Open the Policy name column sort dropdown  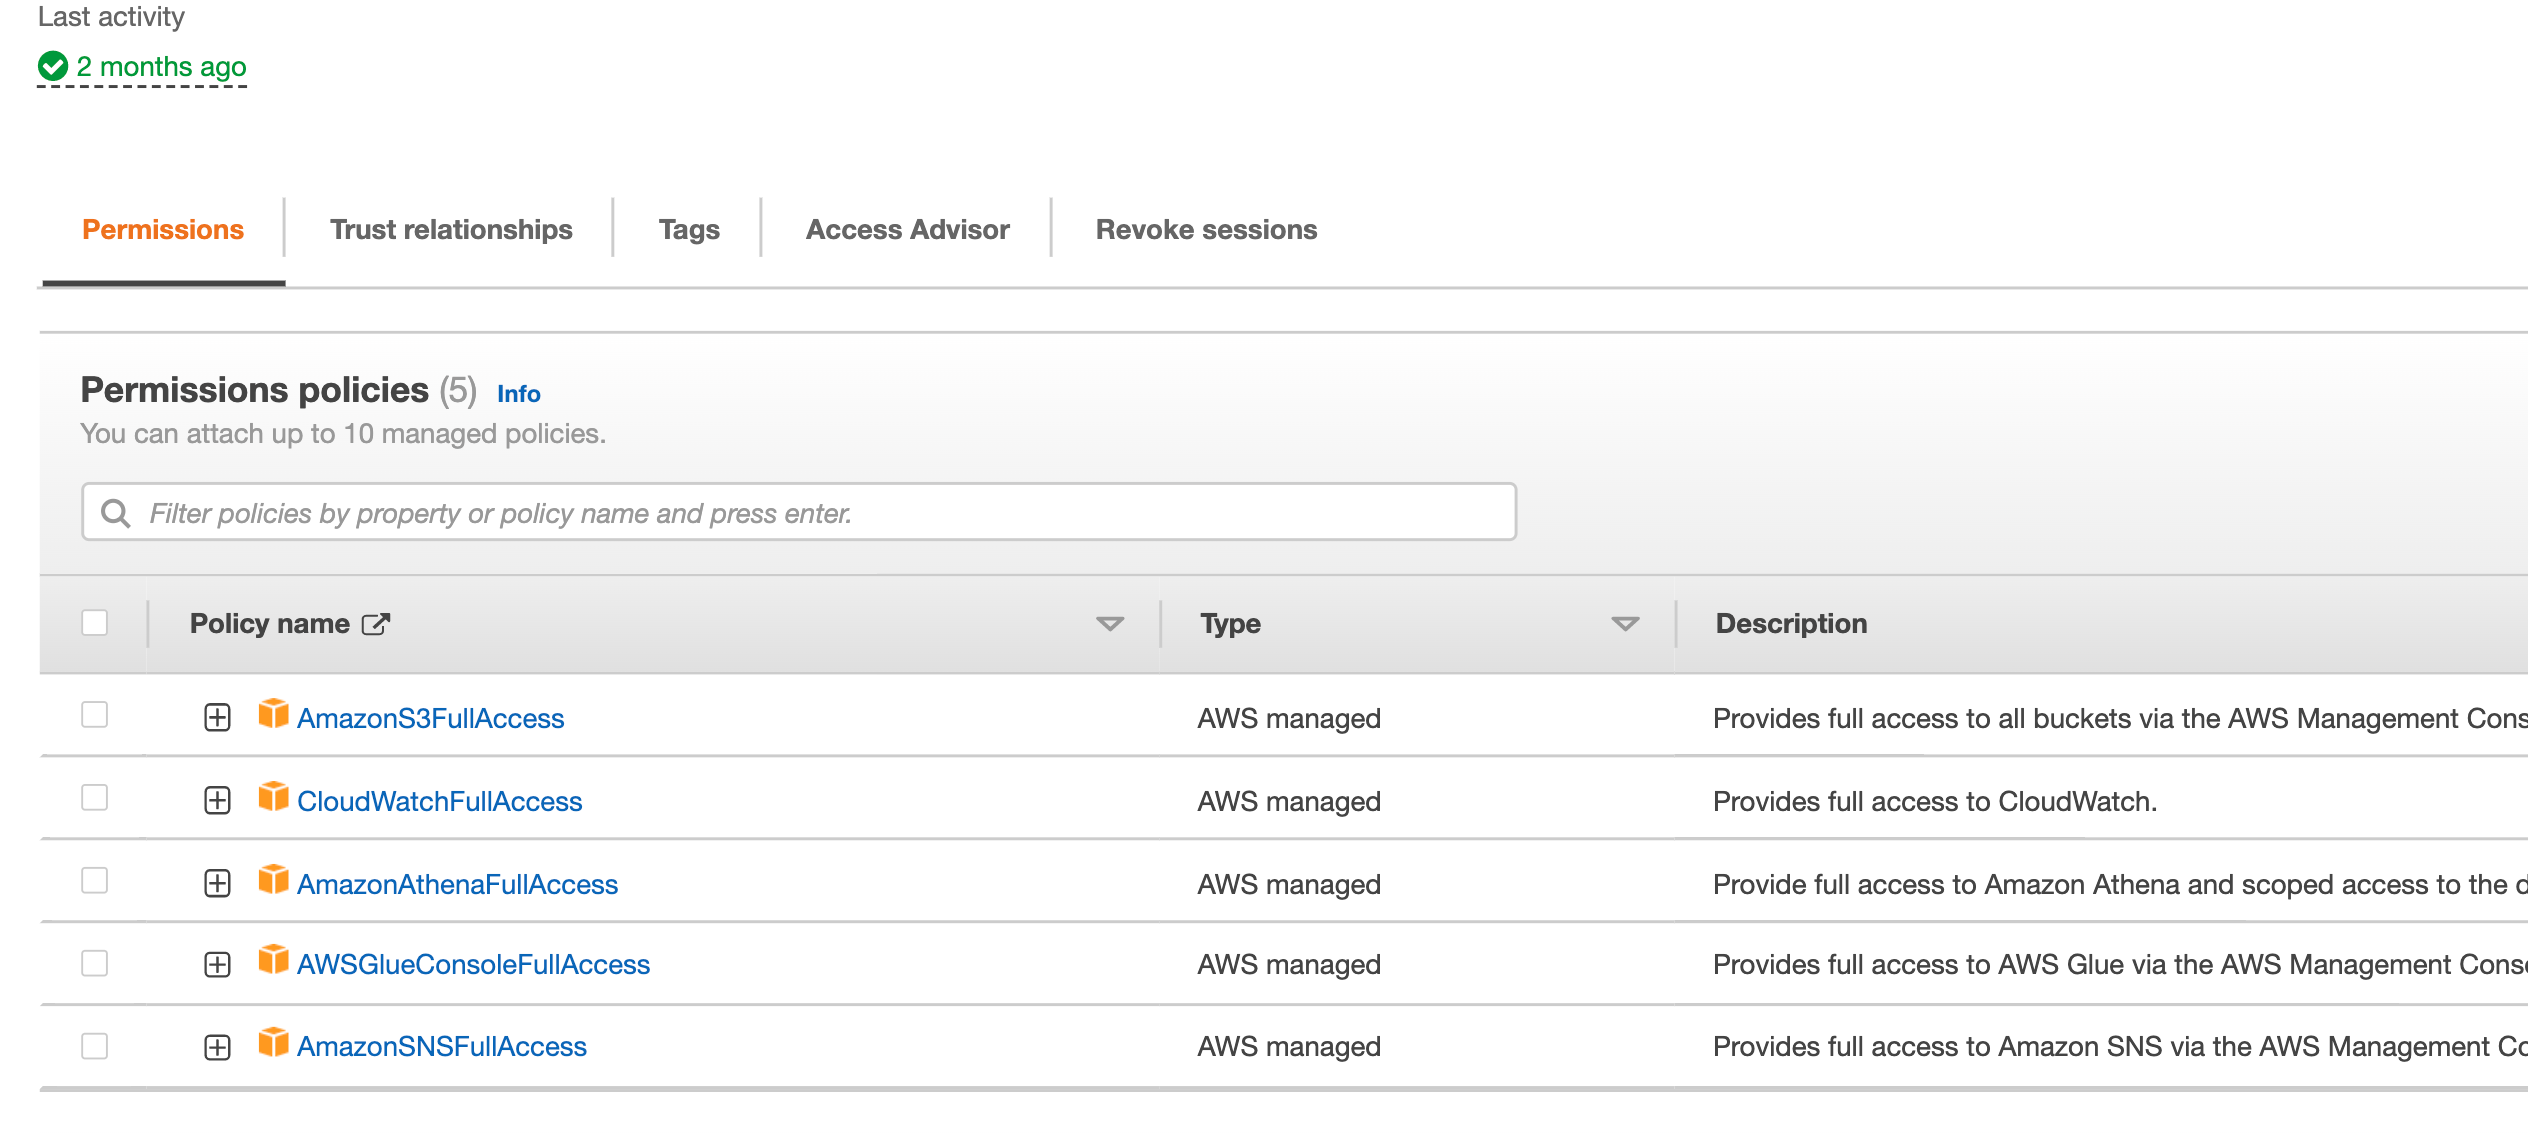tap(1109, 624)
